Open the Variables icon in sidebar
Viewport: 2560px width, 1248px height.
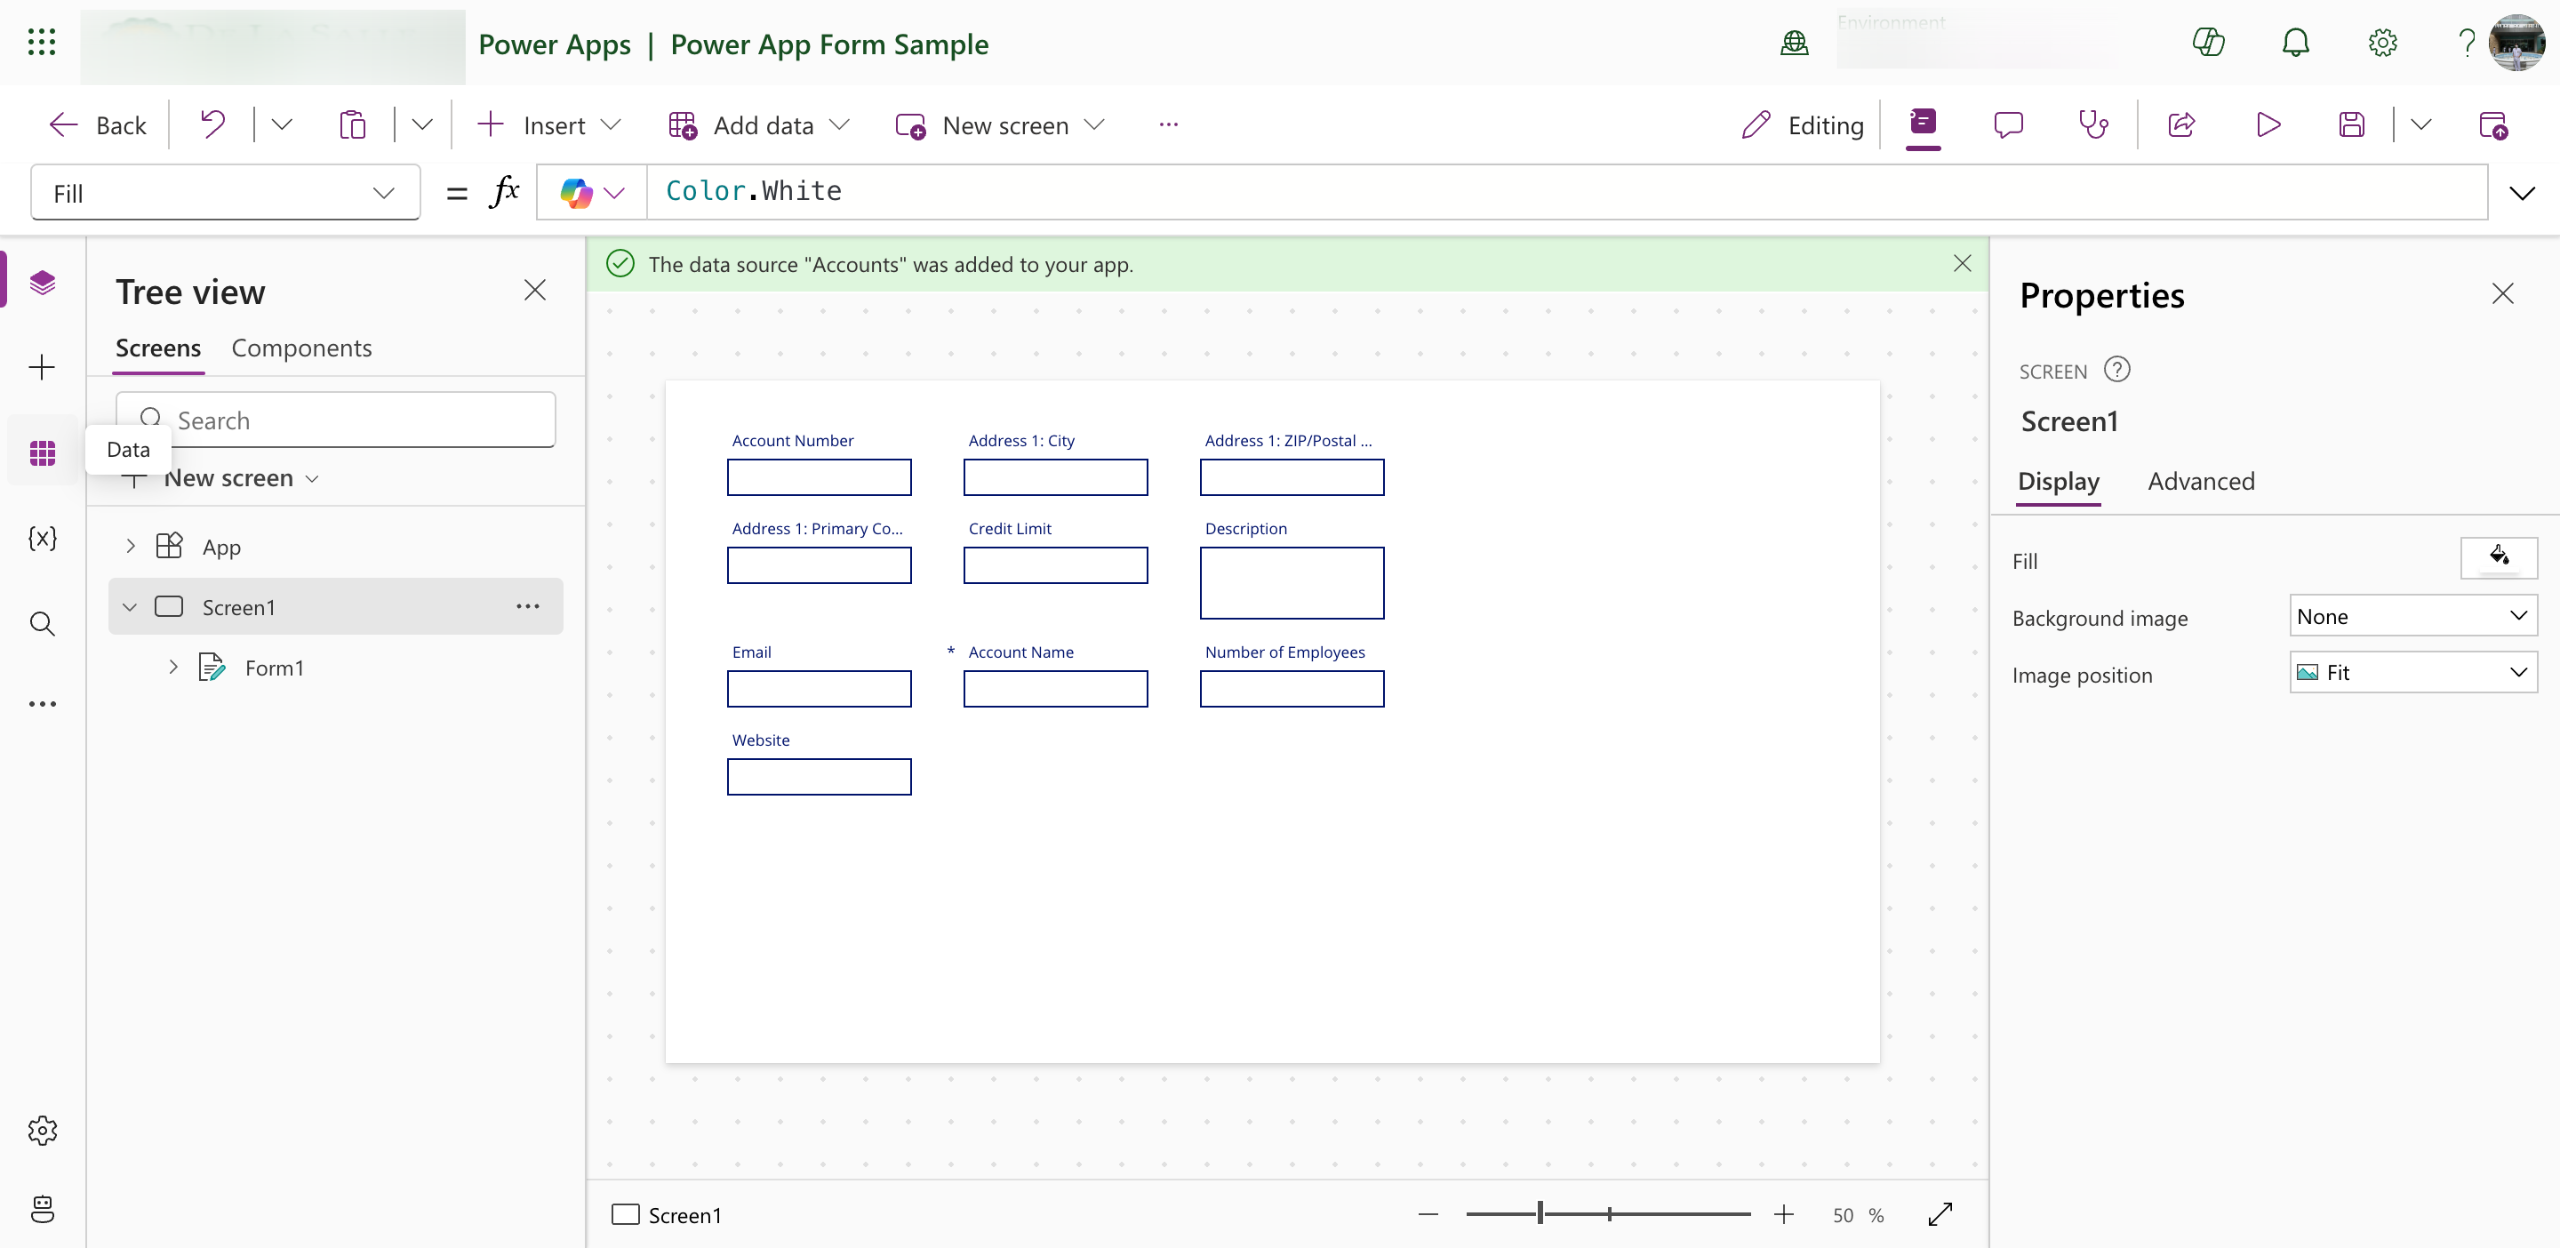[42, 538]
